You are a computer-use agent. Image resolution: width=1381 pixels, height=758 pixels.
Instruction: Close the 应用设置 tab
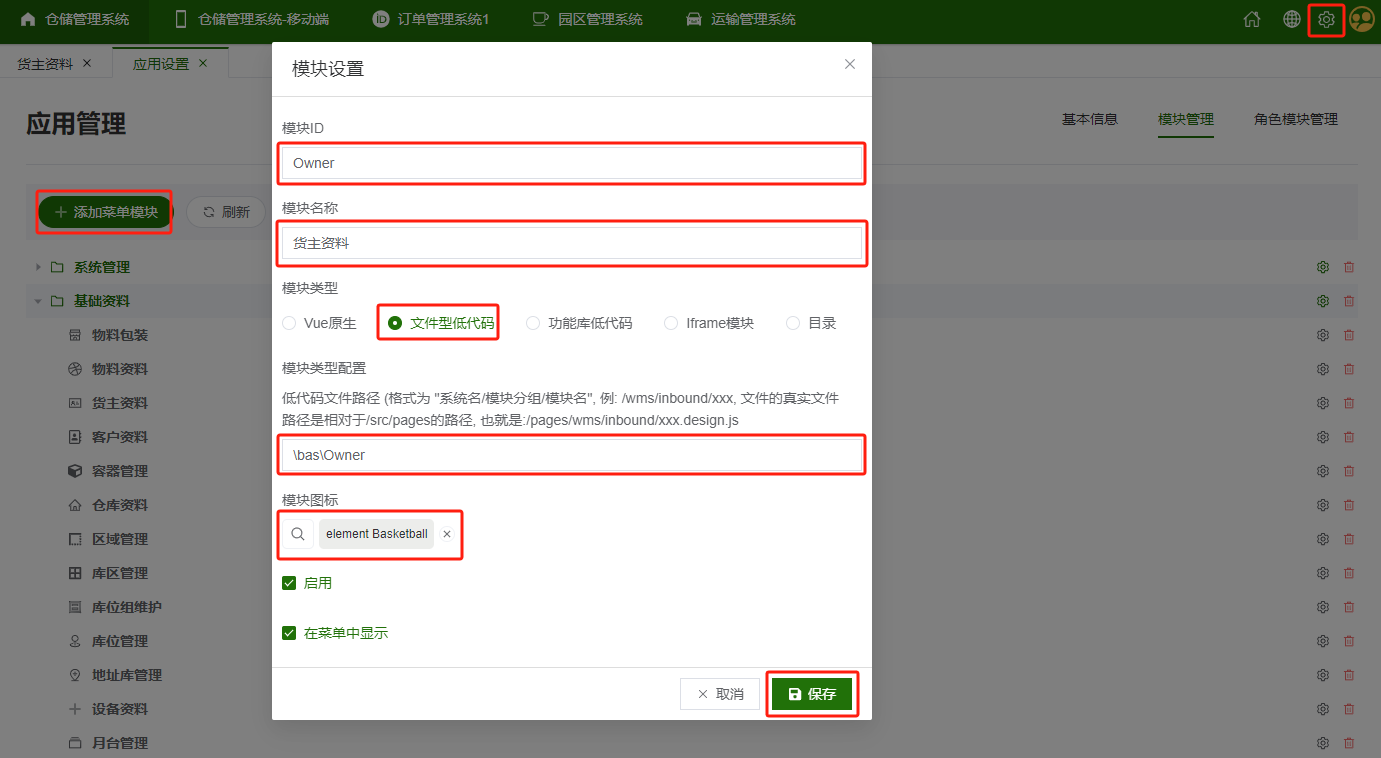(203, 63)
